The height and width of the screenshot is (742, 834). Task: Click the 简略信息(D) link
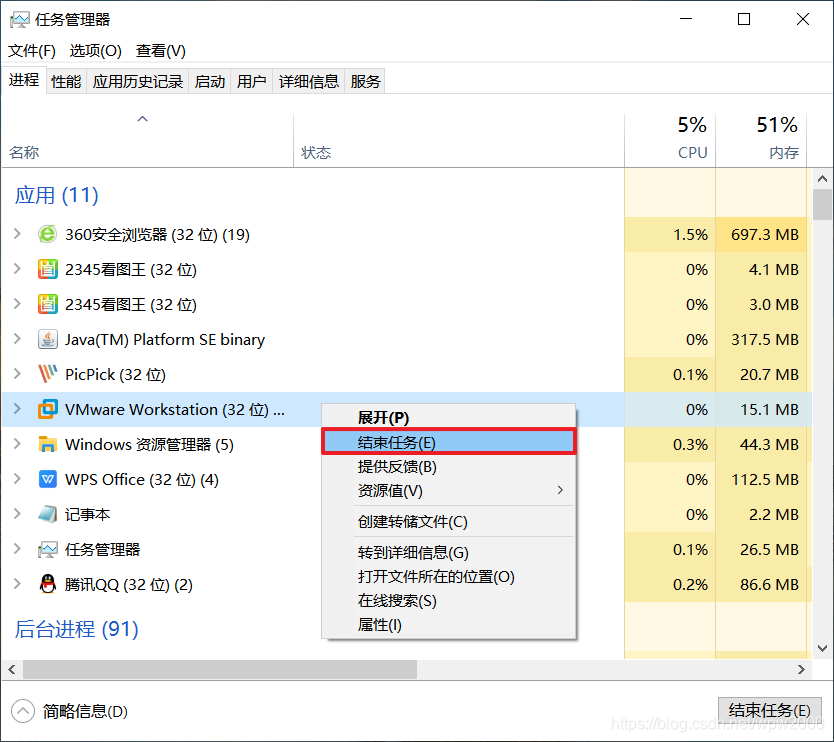85,711
